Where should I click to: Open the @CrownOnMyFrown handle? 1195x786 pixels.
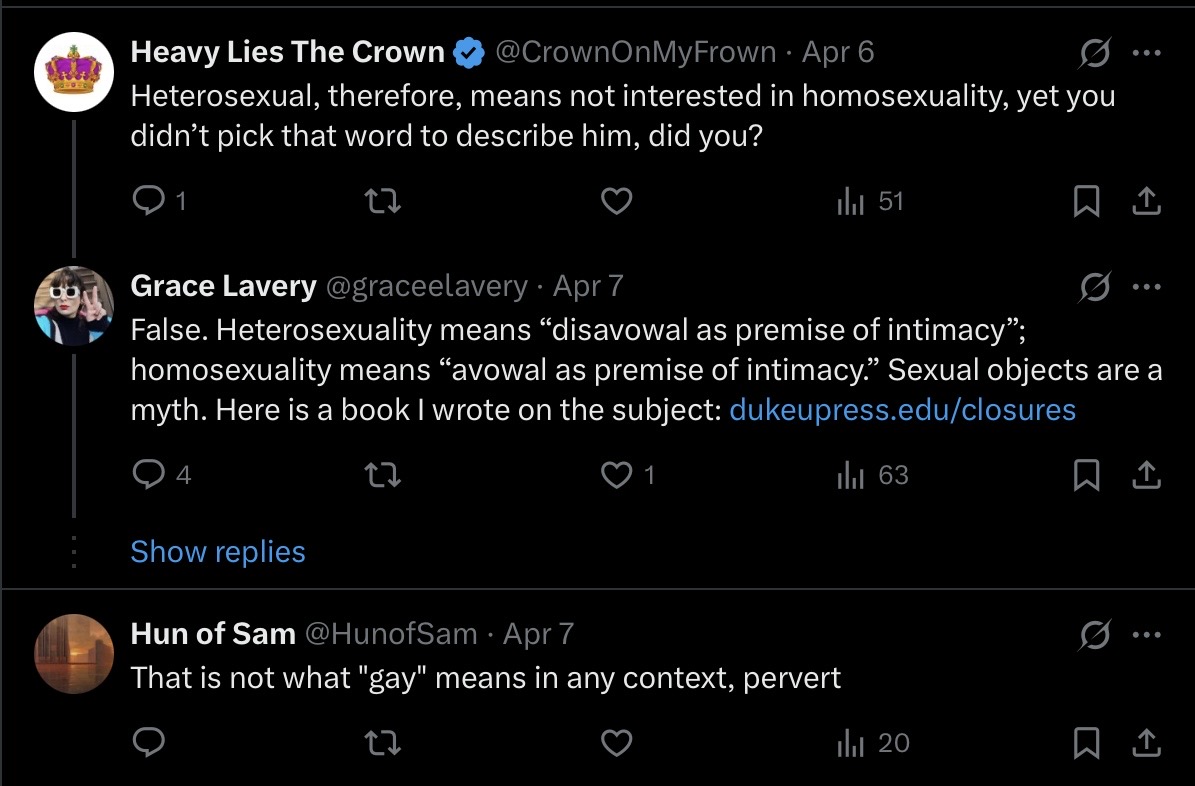(x=636, y=53)
